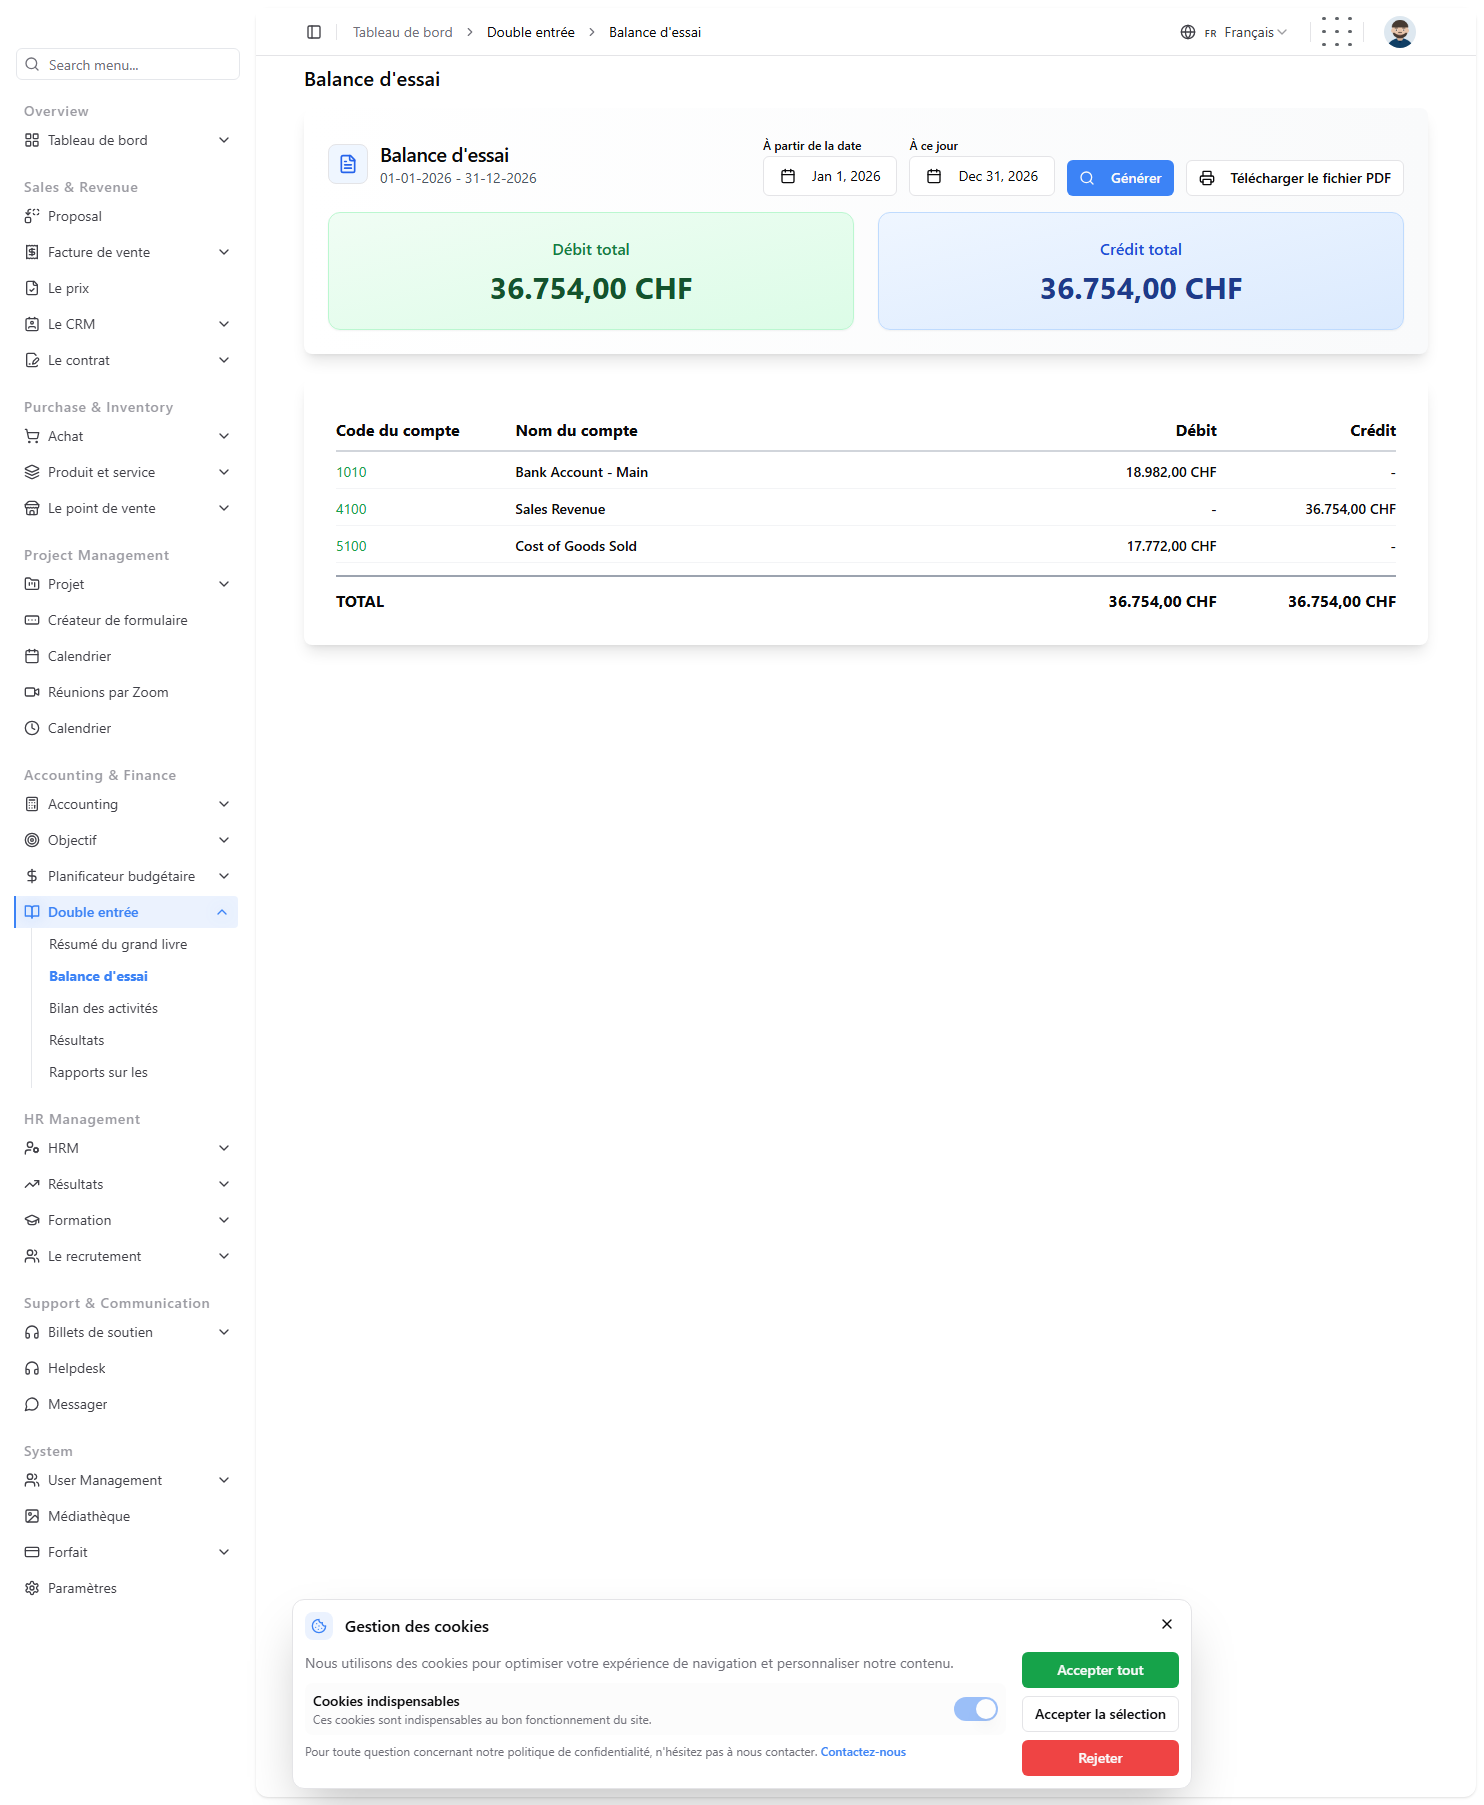1484x1805 pixels.
Task: Click the Générer button
Action: pos(1120,178)
